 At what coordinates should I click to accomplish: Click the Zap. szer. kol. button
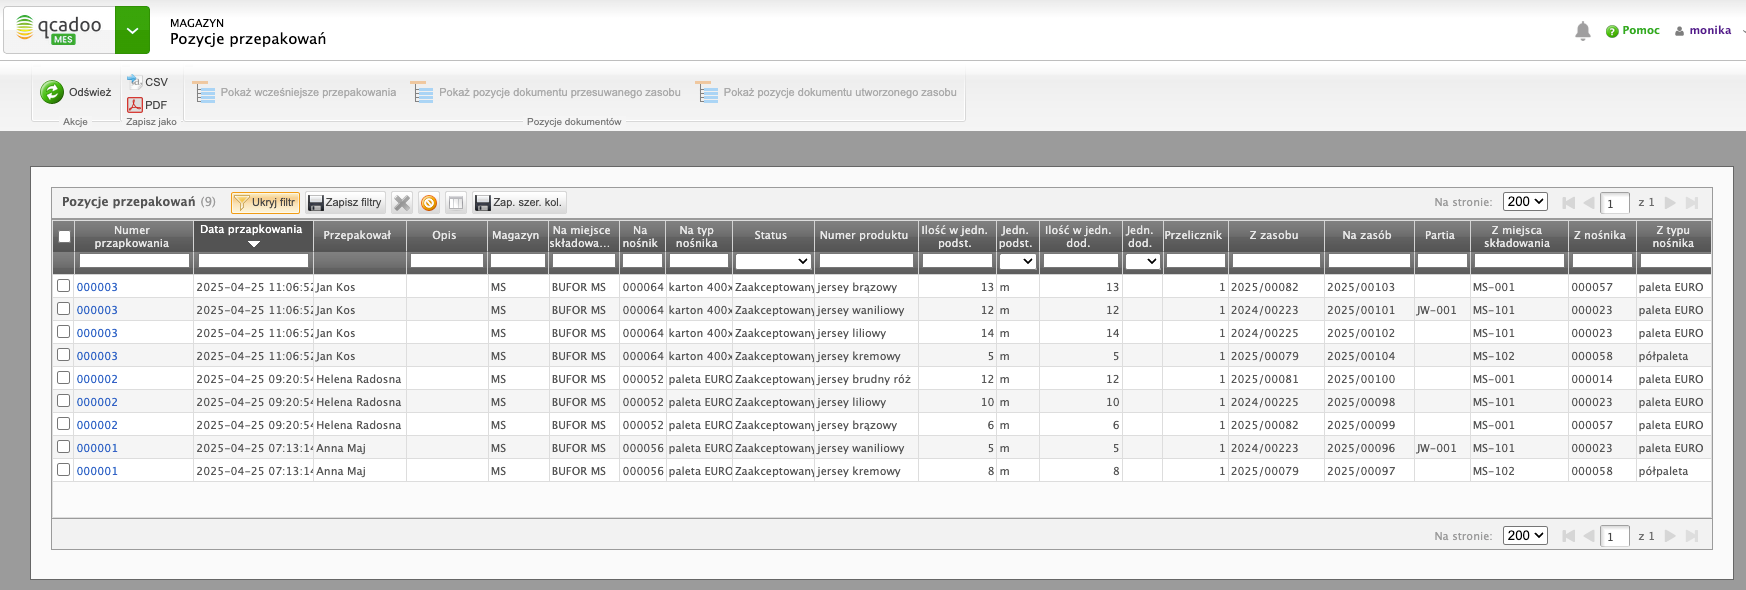(x=519, y=202)
